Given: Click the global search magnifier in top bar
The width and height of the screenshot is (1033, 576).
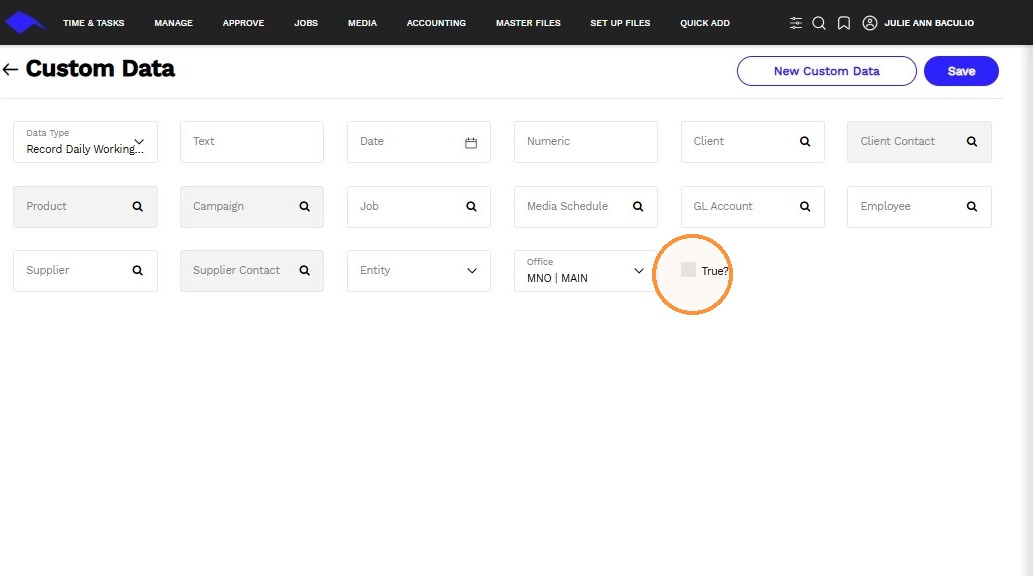Looking at the screenshot, I should tap(819, 23).
